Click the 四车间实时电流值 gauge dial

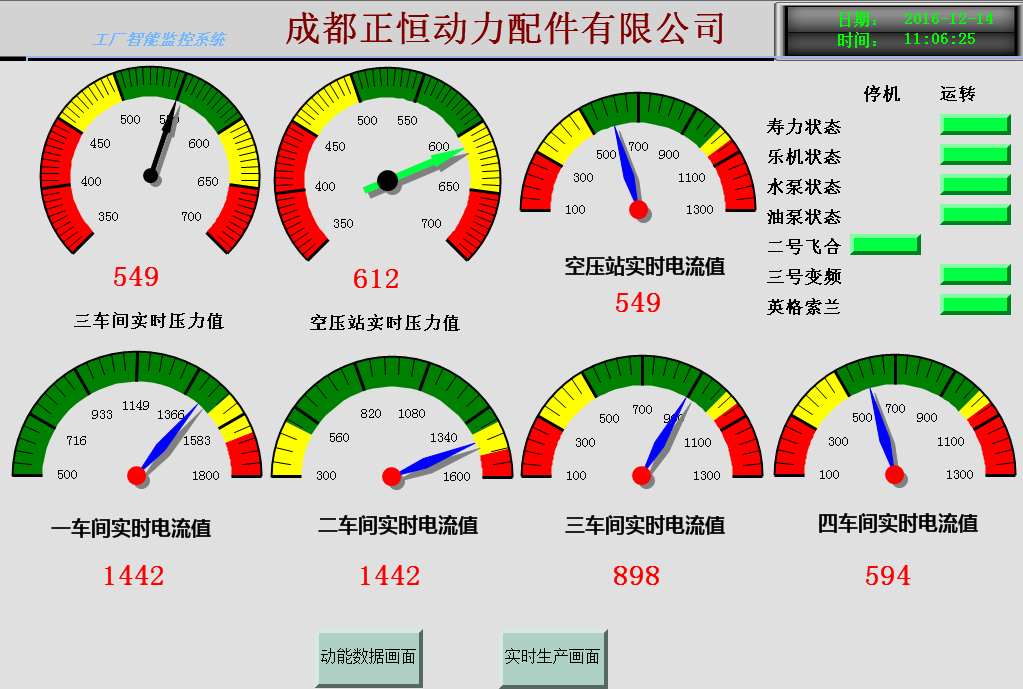click(x=895, y=420)
